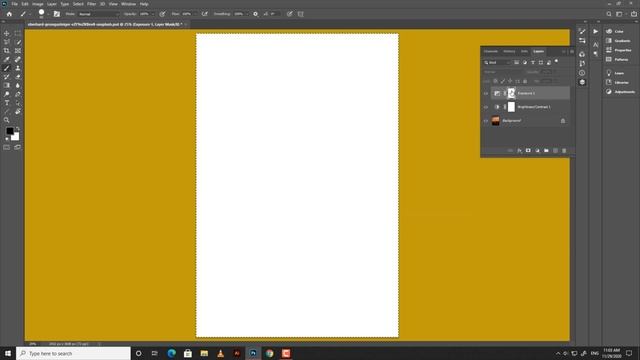Open the layer filter Kind dropdown
Viewport: 640px width, 360px height.
[497, 62]
